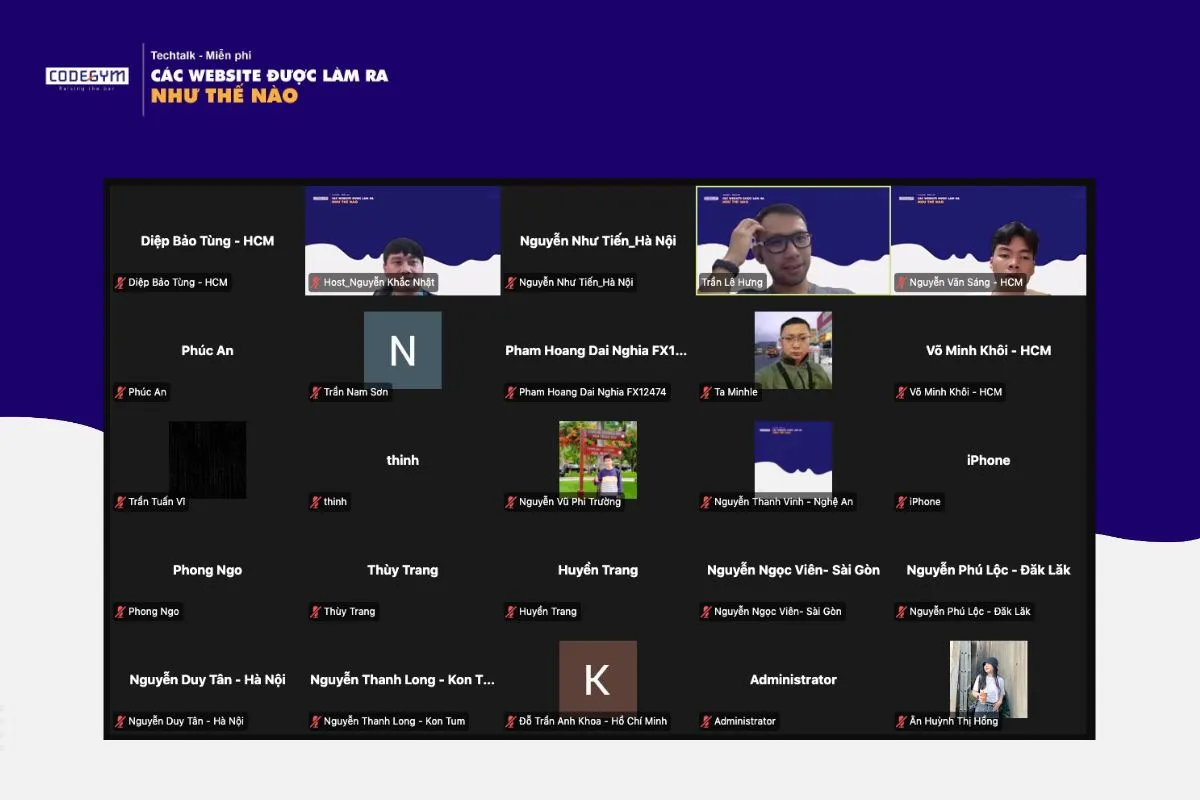
Task: Click muted mic icon beside Nguyễn Văn Sáng
Action: (x=901, y=283)
